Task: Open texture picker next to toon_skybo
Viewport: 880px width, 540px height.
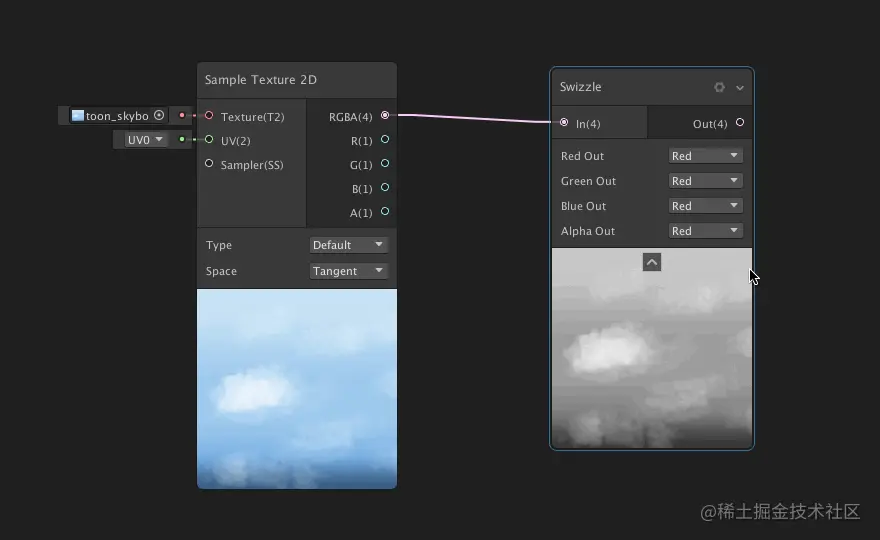Action: coord(159,115)
